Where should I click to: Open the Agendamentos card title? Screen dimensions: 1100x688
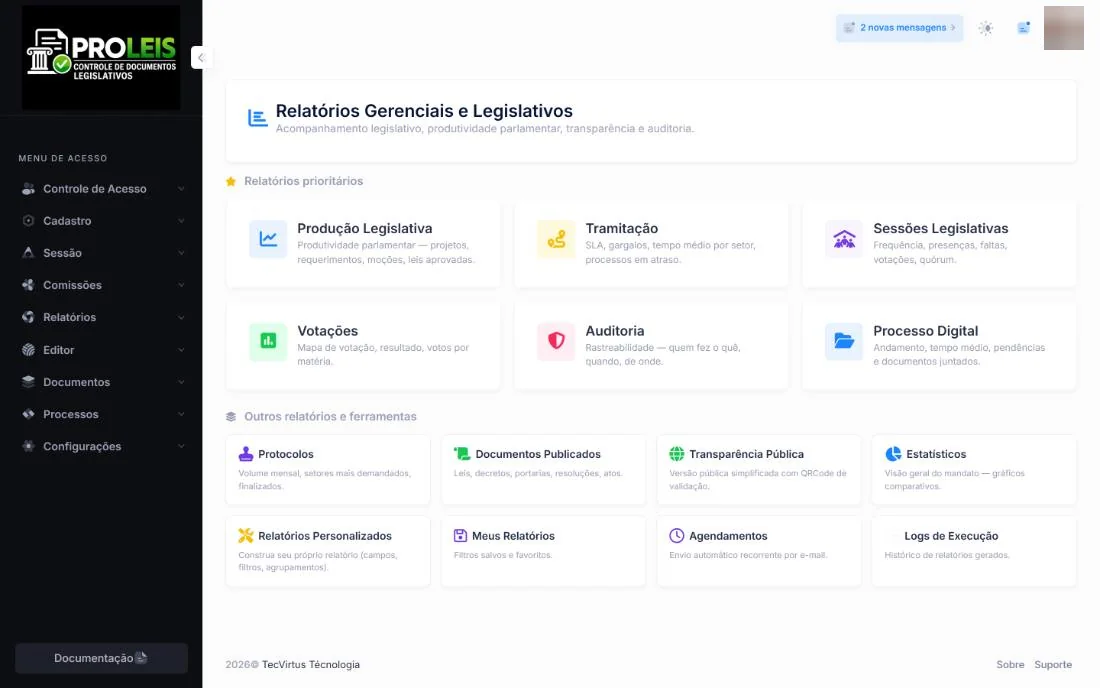click(x=728, y=536)
